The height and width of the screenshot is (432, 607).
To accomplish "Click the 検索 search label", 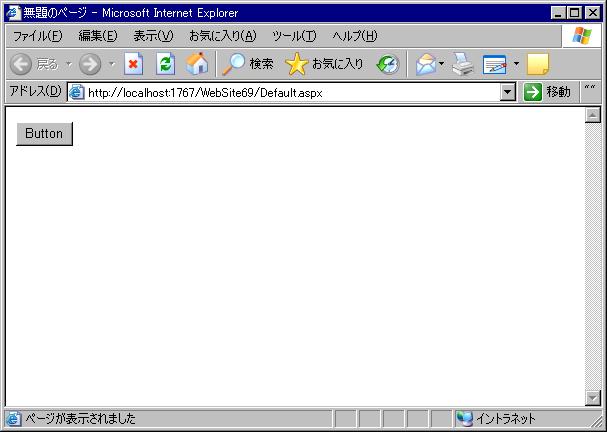I will [262, 64].
